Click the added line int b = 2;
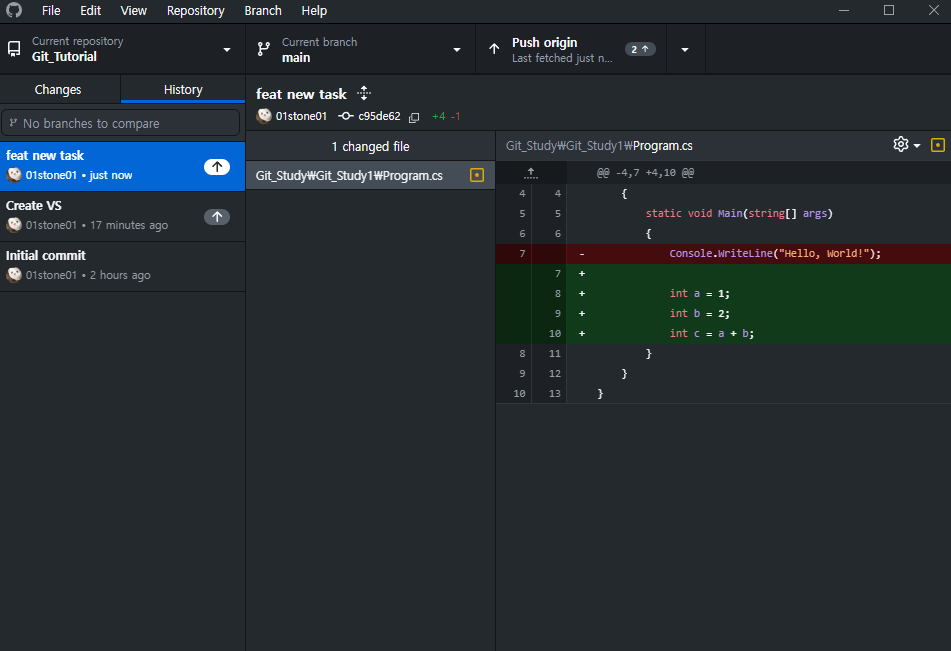The height and width of the screenshot is (651, 951). [723, 314]
